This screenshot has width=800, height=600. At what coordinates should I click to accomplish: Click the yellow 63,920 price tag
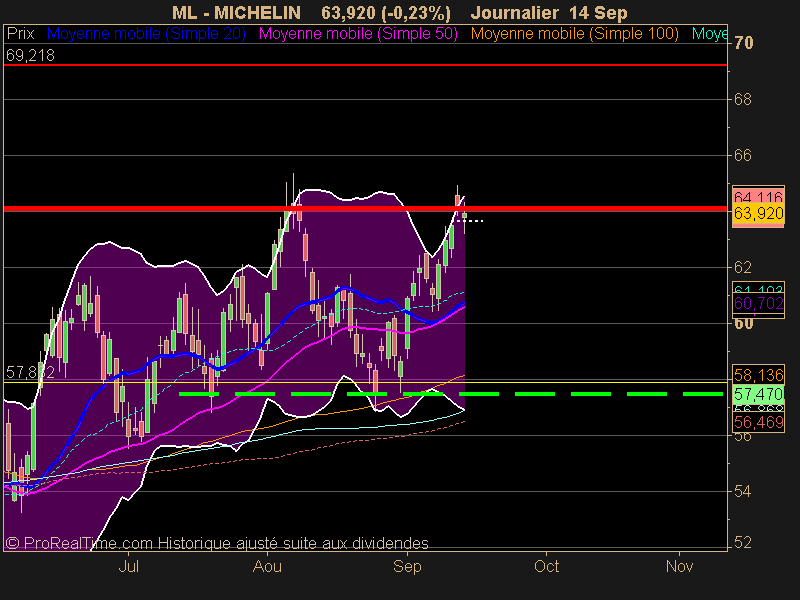coord(758,213)
